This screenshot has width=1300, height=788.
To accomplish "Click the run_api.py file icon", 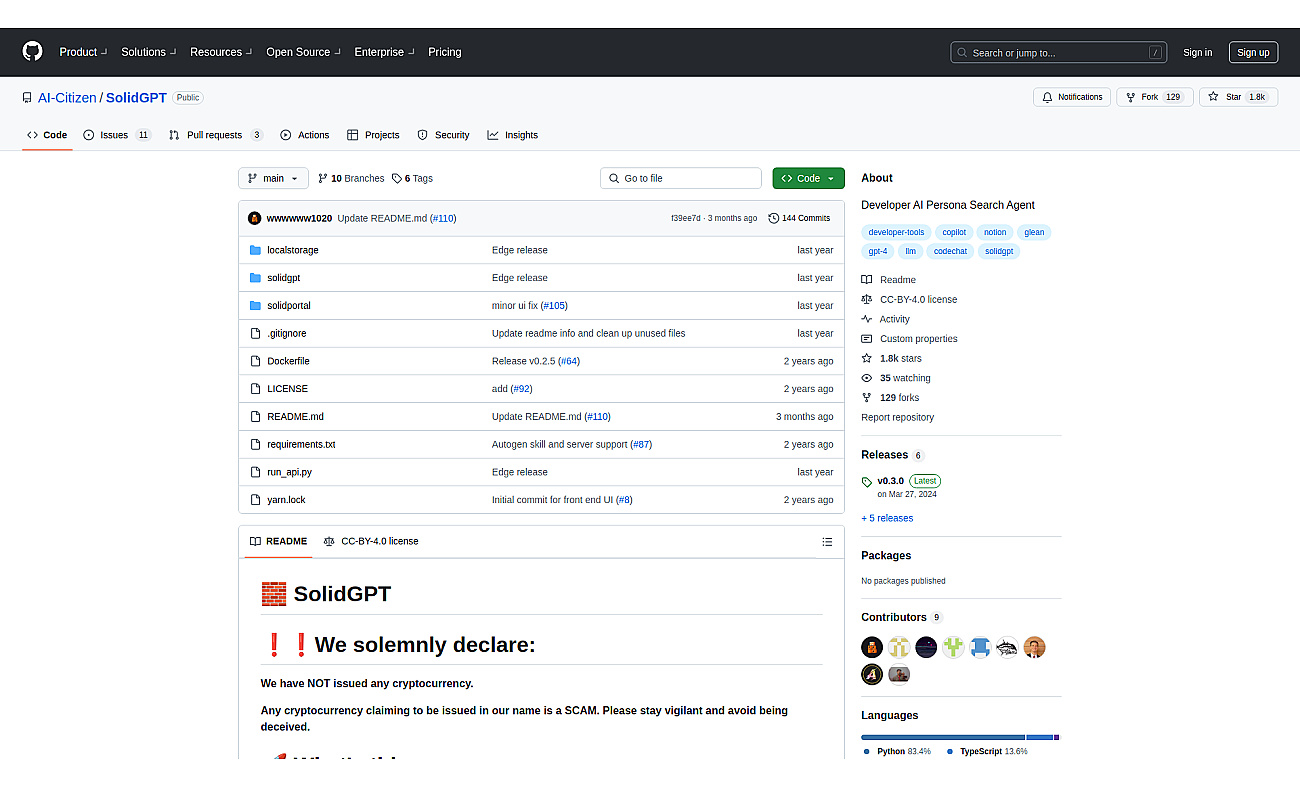I will click(x=255, y=472).
